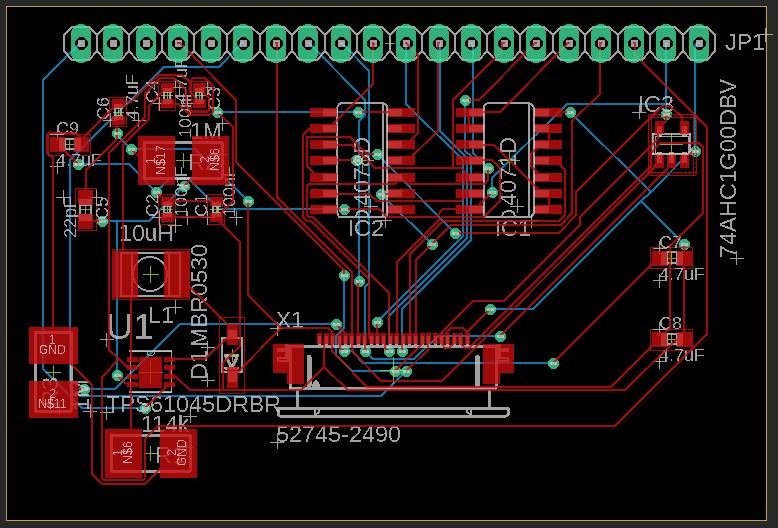
Task: Click the C5 capacitor label
Action: pyautogui.click(x=102, y=207)
